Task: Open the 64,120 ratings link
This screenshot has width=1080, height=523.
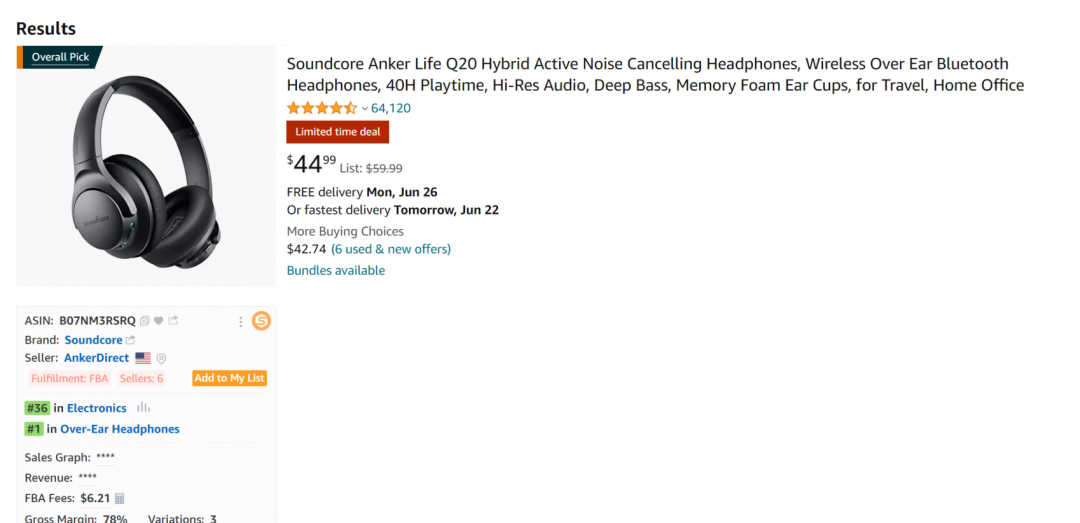Action: 391,108
